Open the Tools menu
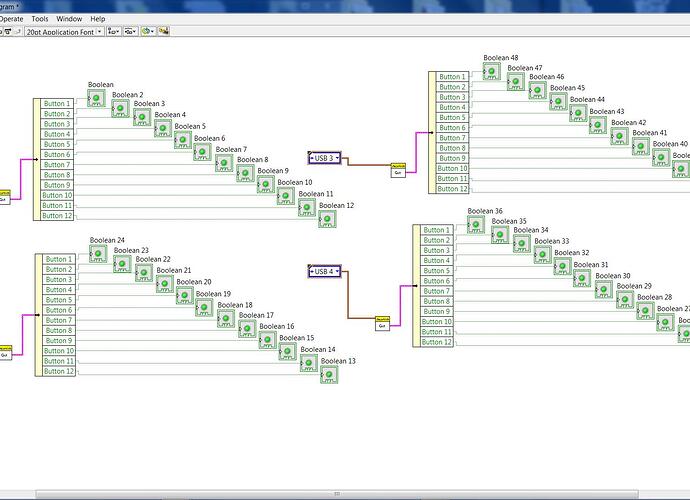The image size is (690, 500). (x=40, y=19)
